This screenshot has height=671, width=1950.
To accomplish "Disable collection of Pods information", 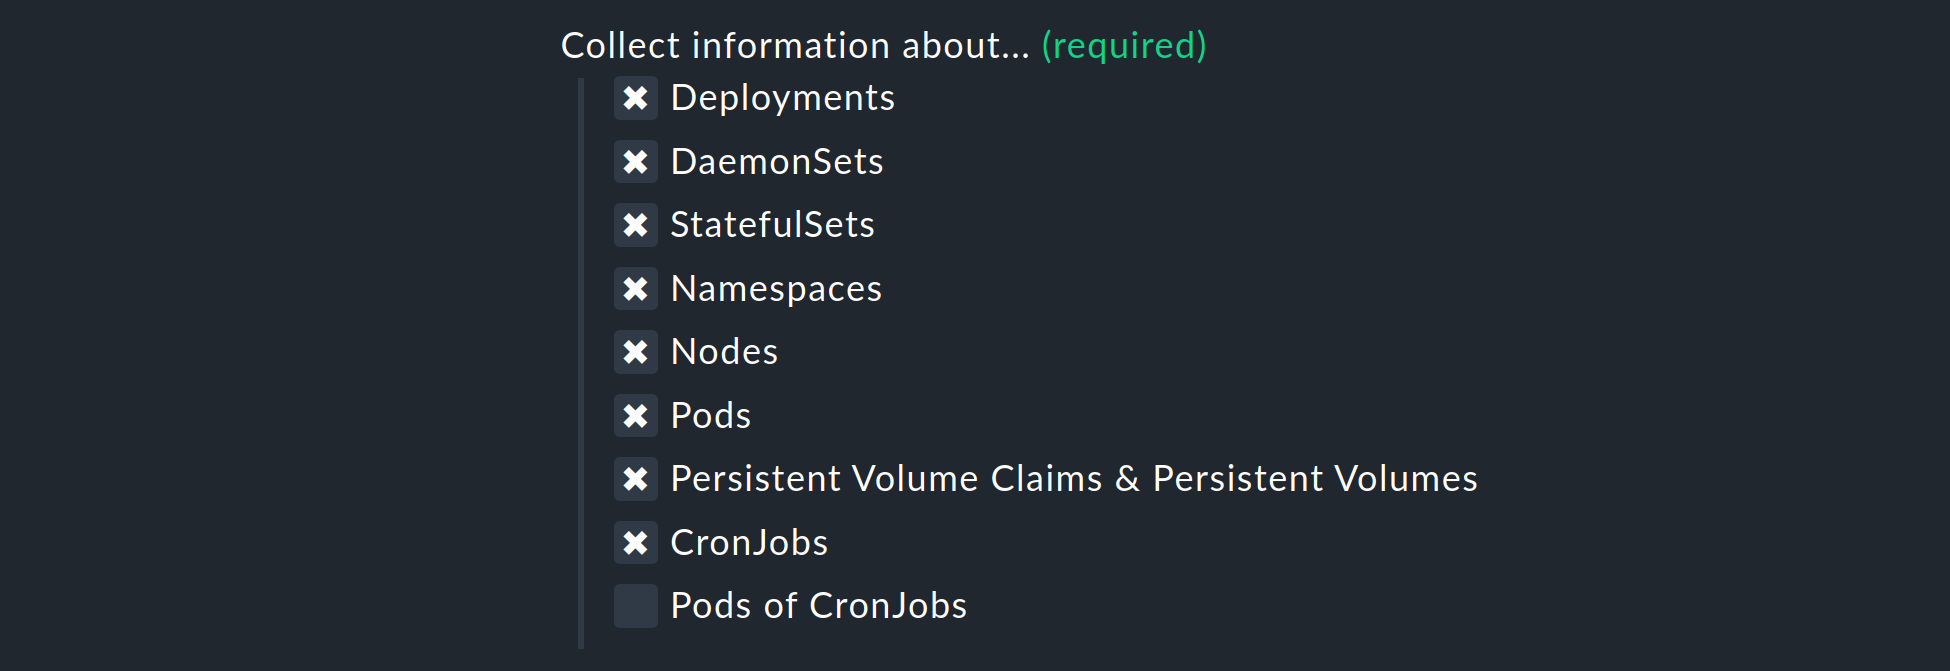I will pyautogui.click(x=636, y=416).
